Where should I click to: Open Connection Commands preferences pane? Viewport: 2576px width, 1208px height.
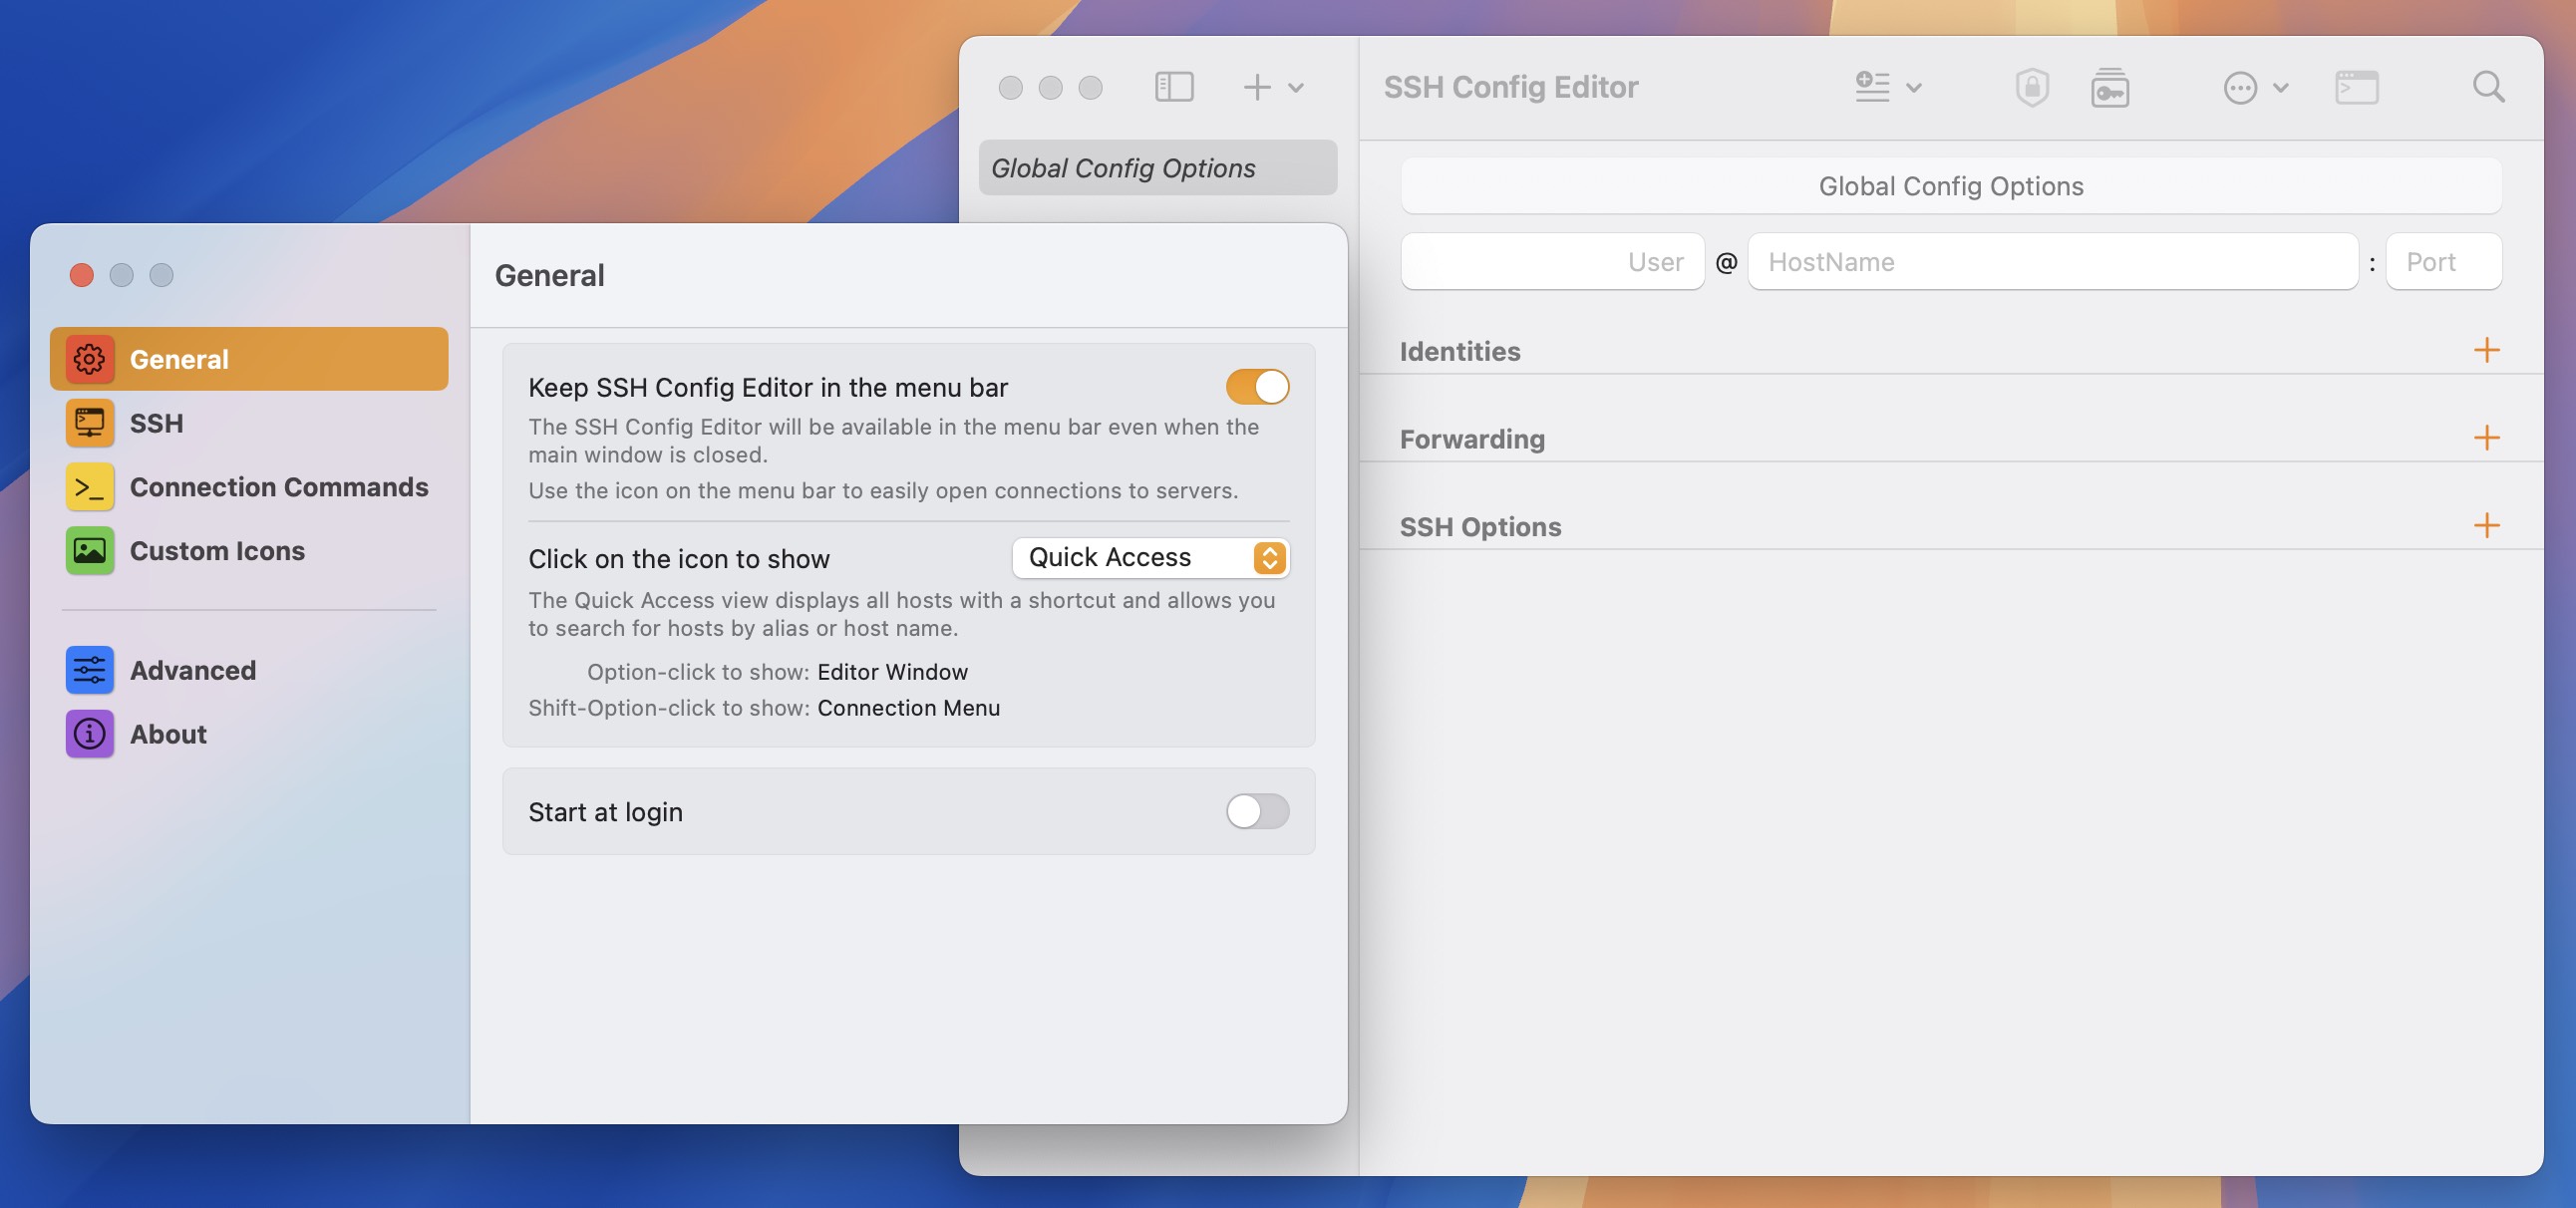pyautogui.click(x=249, y=487)
